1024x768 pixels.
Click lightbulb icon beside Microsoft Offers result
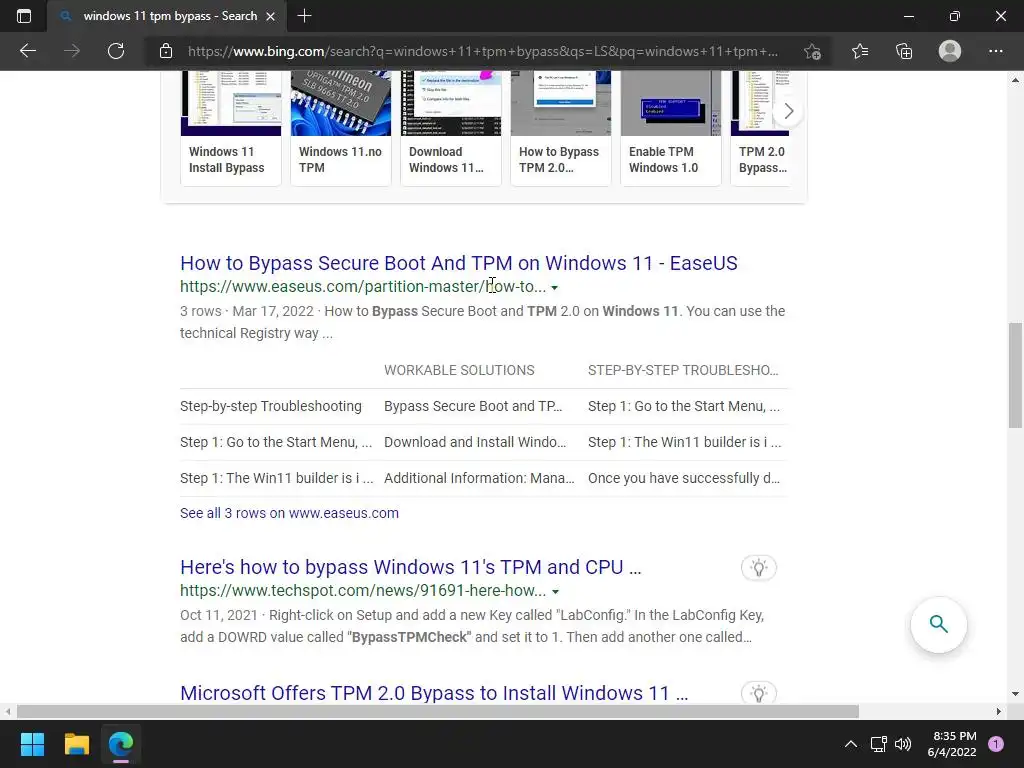tap(758, 693)
